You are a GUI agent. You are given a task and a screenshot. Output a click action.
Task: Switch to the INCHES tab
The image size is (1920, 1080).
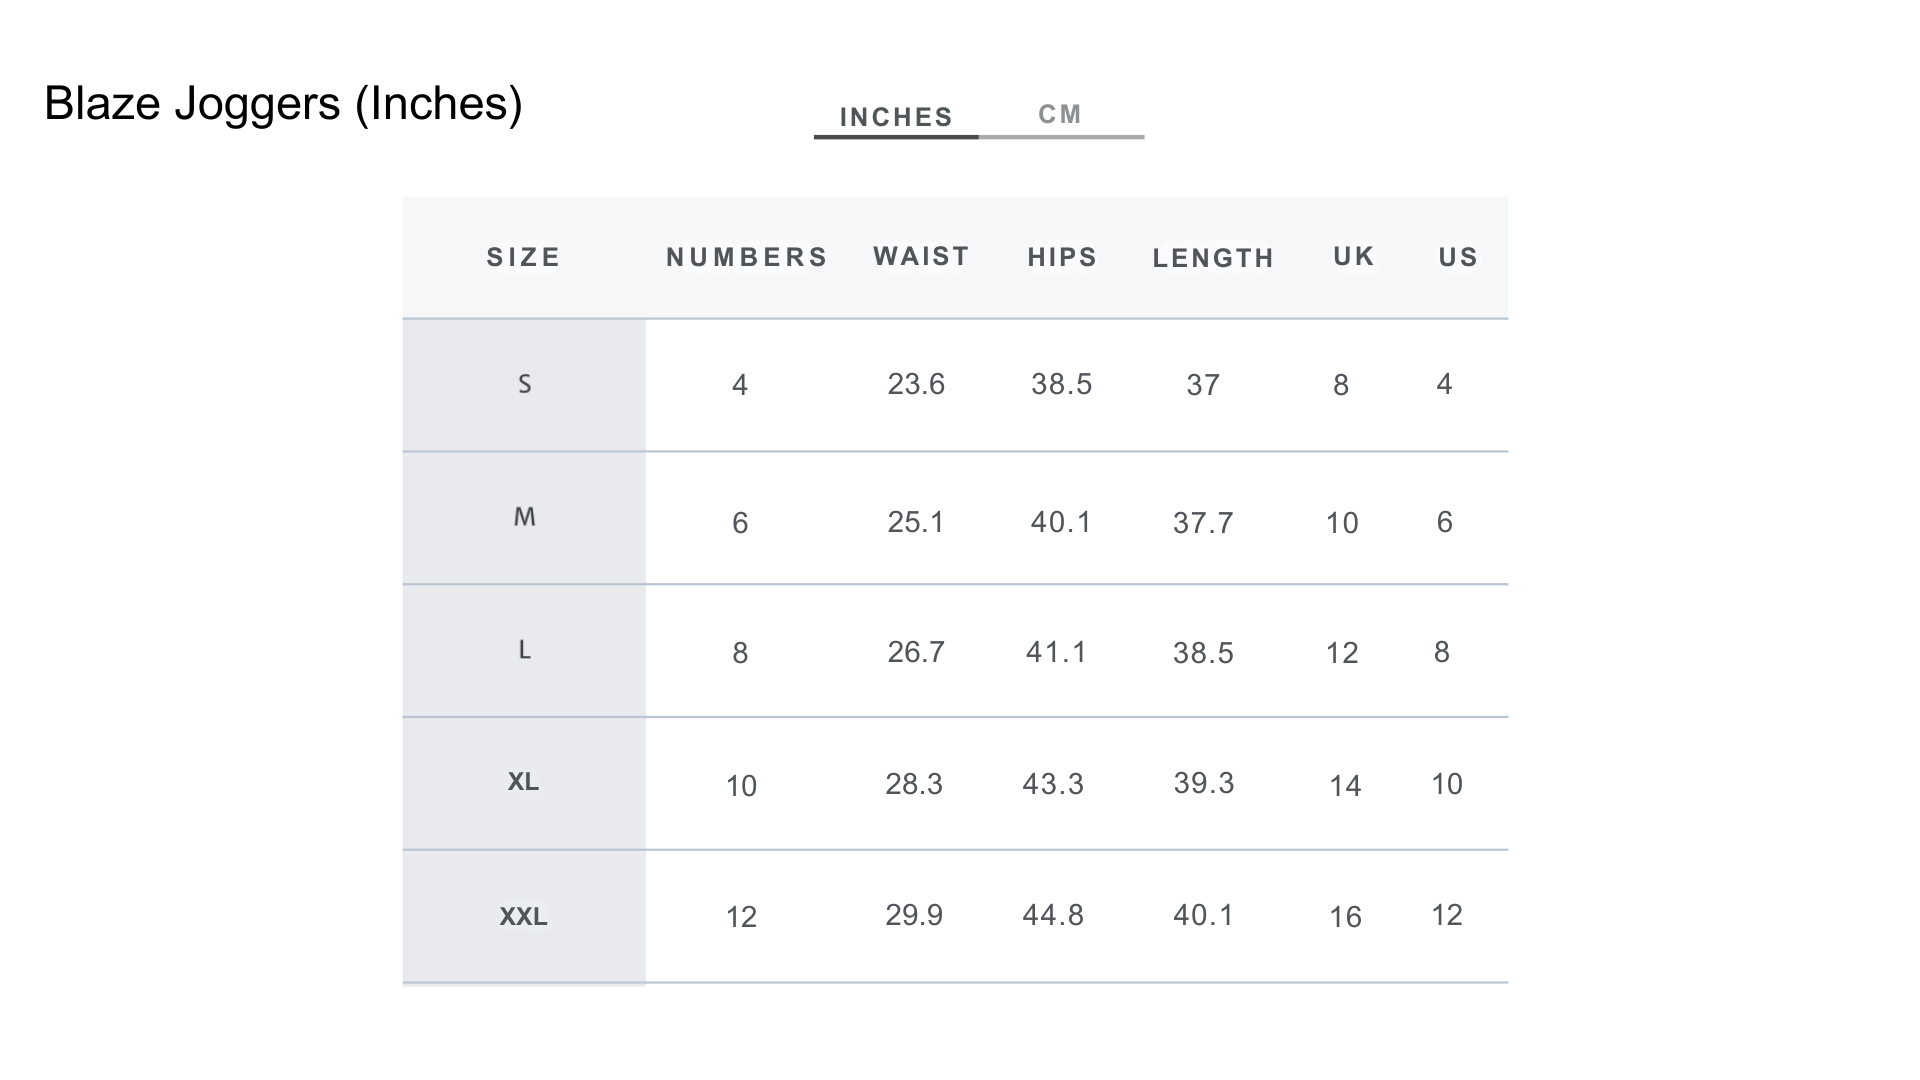click(x=896, y=117)
